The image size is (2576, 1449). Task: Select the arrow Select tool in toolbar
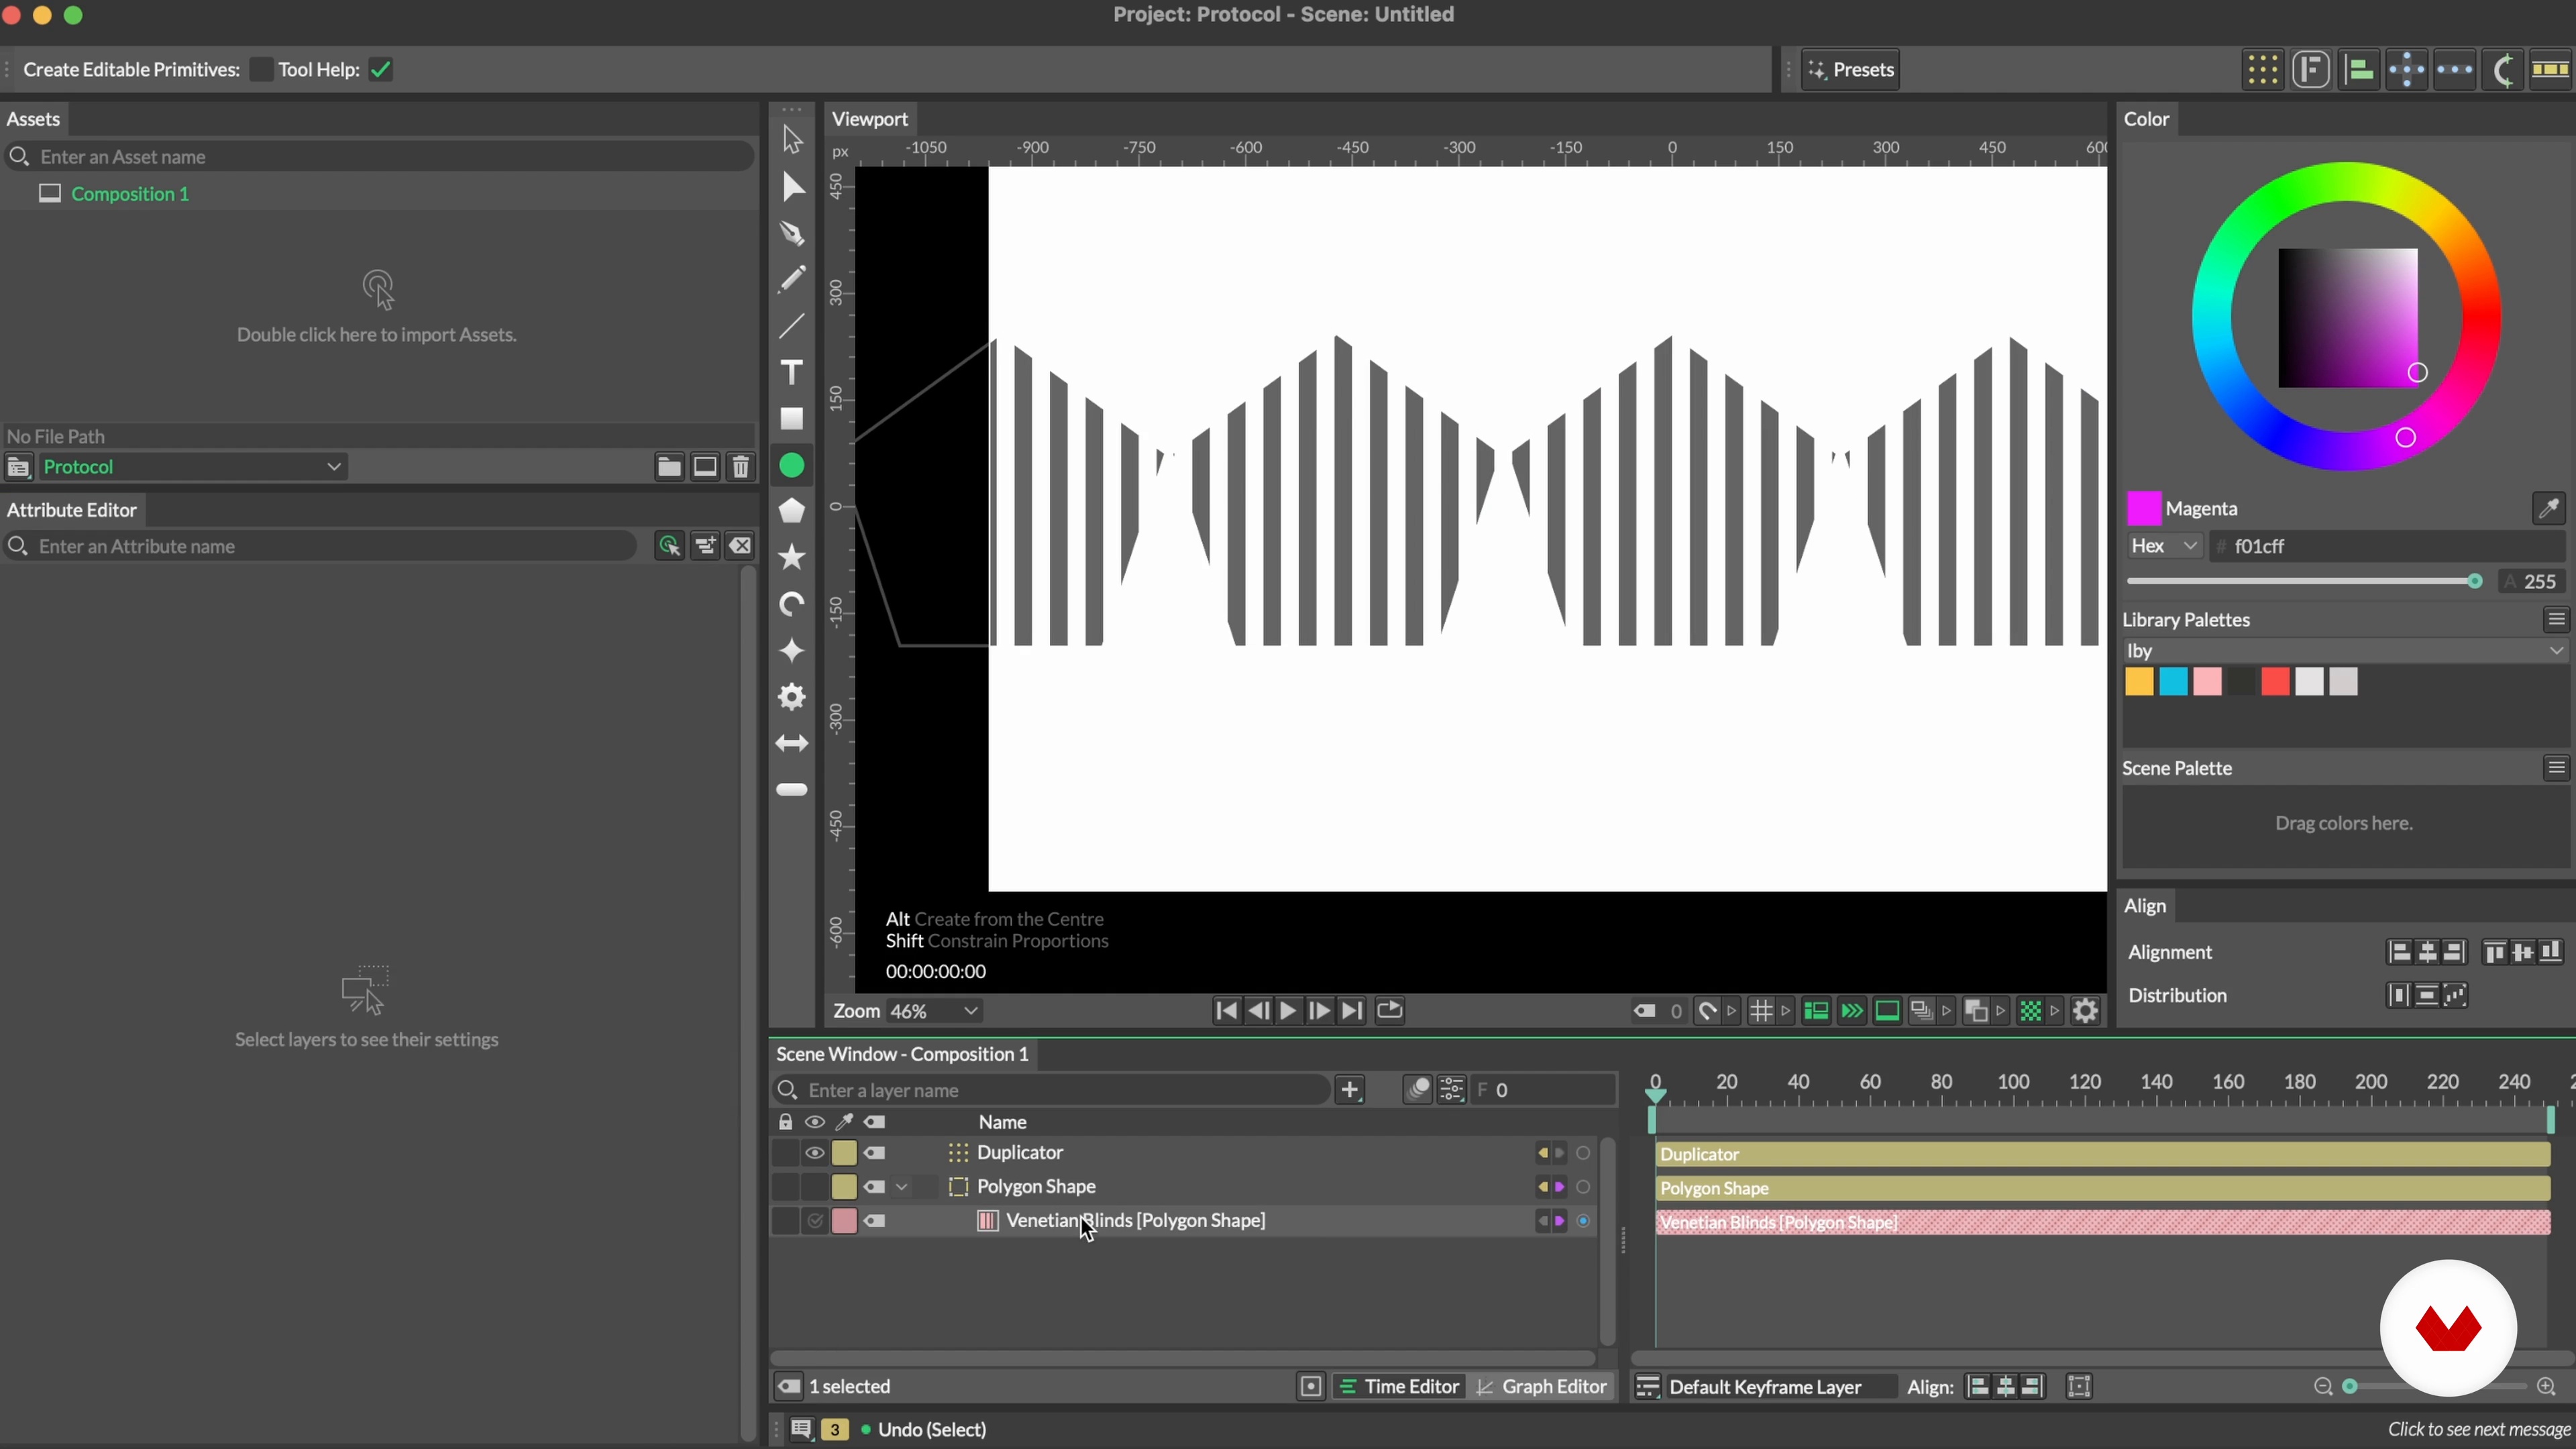tap(792, 140)
